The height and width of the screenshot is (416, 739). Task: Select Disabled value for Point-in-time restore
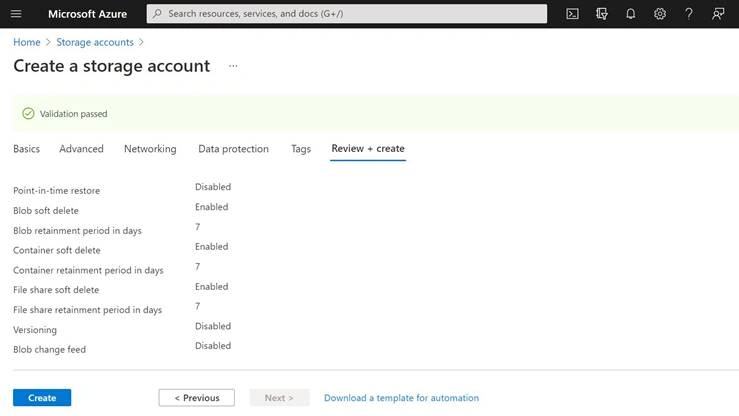coord(213,187)
